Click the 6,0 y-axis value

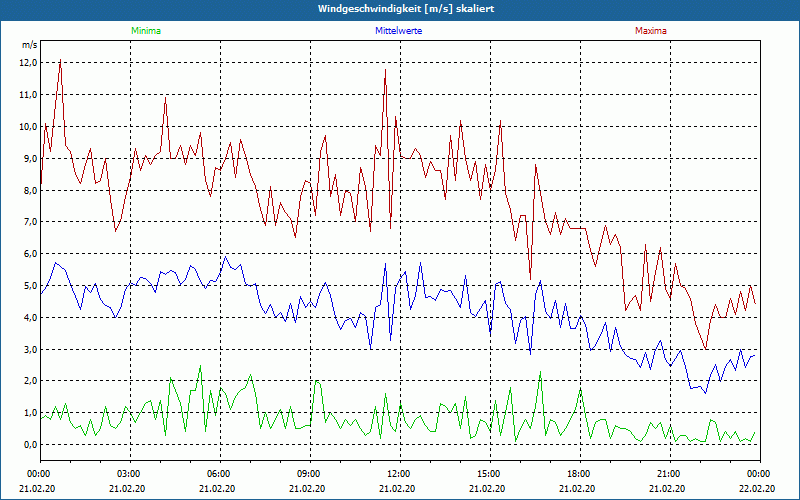click(x=31, y=254)
